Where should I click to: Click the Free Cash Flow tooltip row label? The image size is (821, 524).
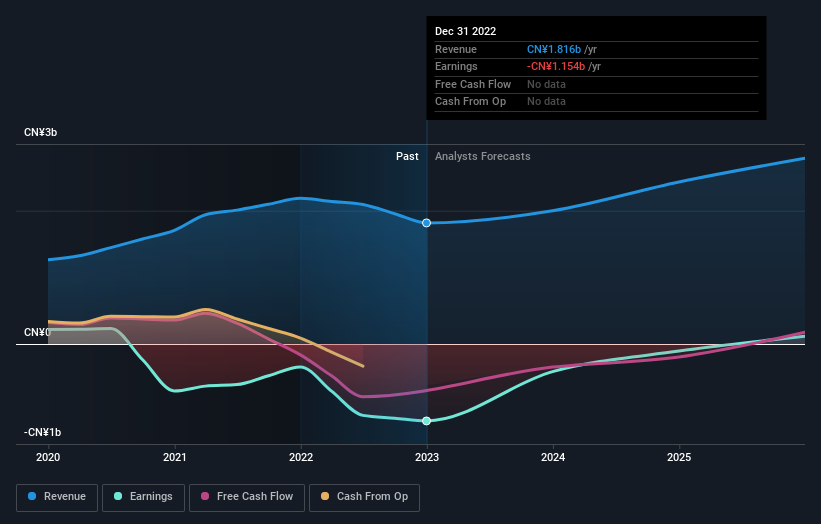(473, 84)
